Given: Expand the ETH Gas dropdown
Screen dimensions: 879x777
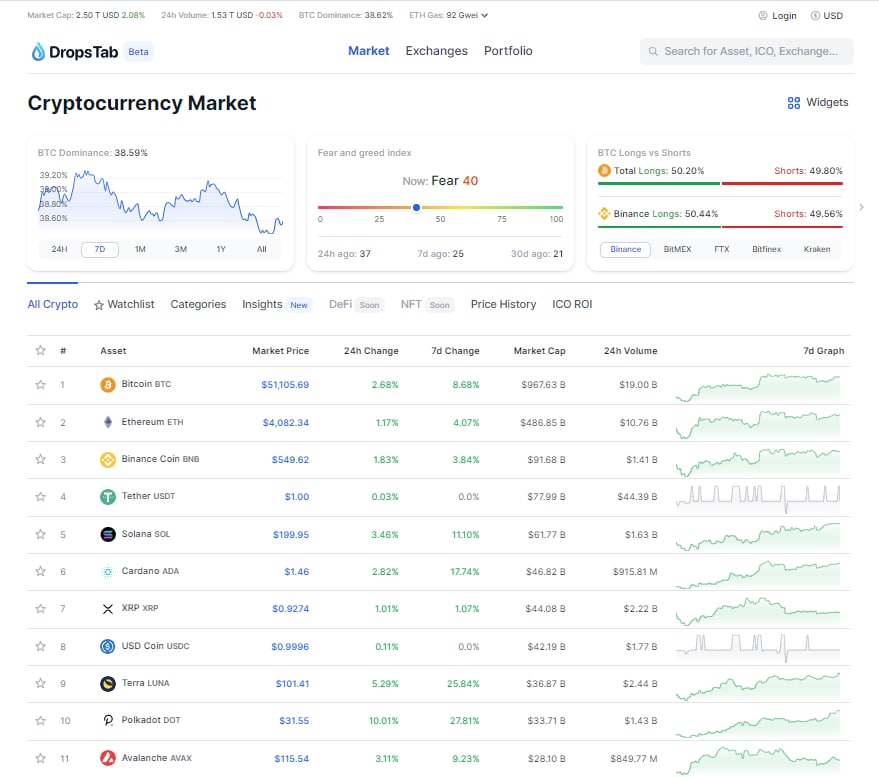Looking at the screenshot, I should point(484,16).
